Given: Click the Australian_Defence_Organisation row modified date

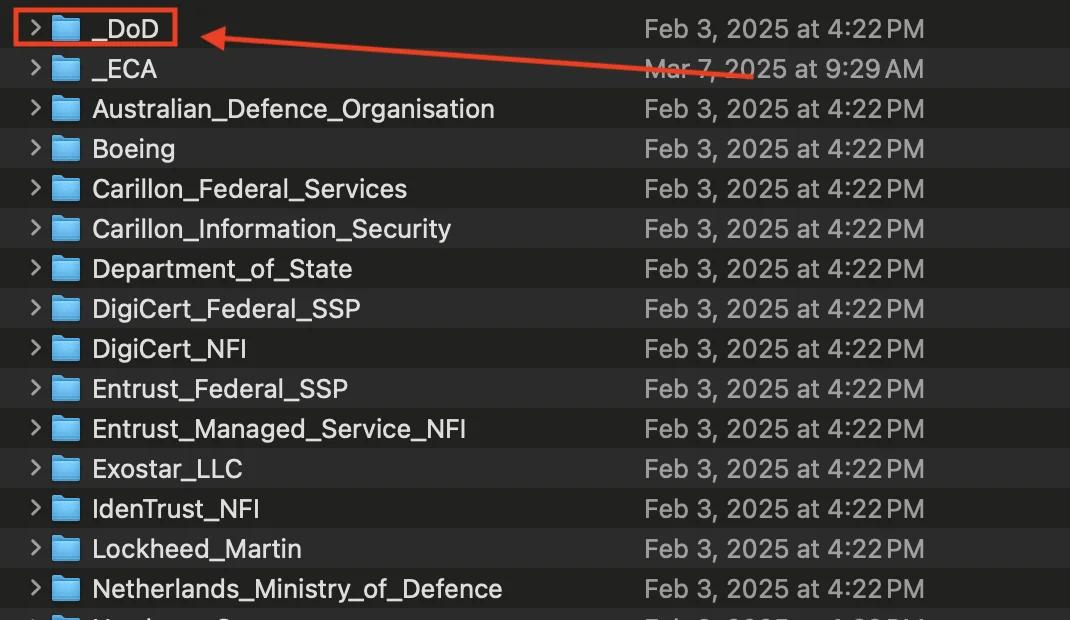Looking at the screenshot, I should tap(784, 109).
